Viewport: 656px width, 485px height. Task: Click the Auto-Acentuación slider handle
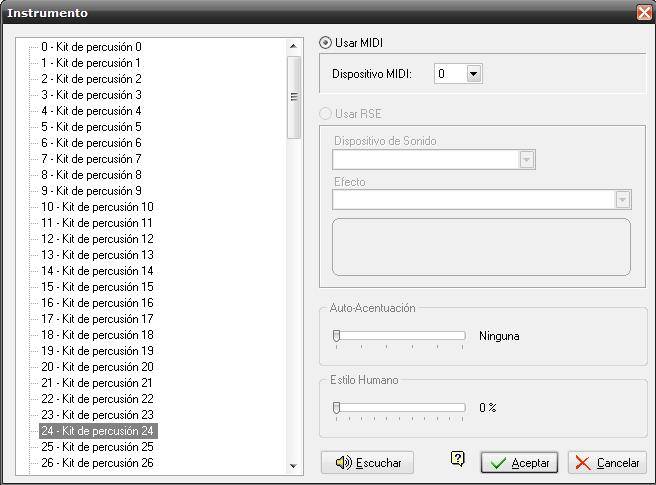pyautogui.click(x=336, y=336)
